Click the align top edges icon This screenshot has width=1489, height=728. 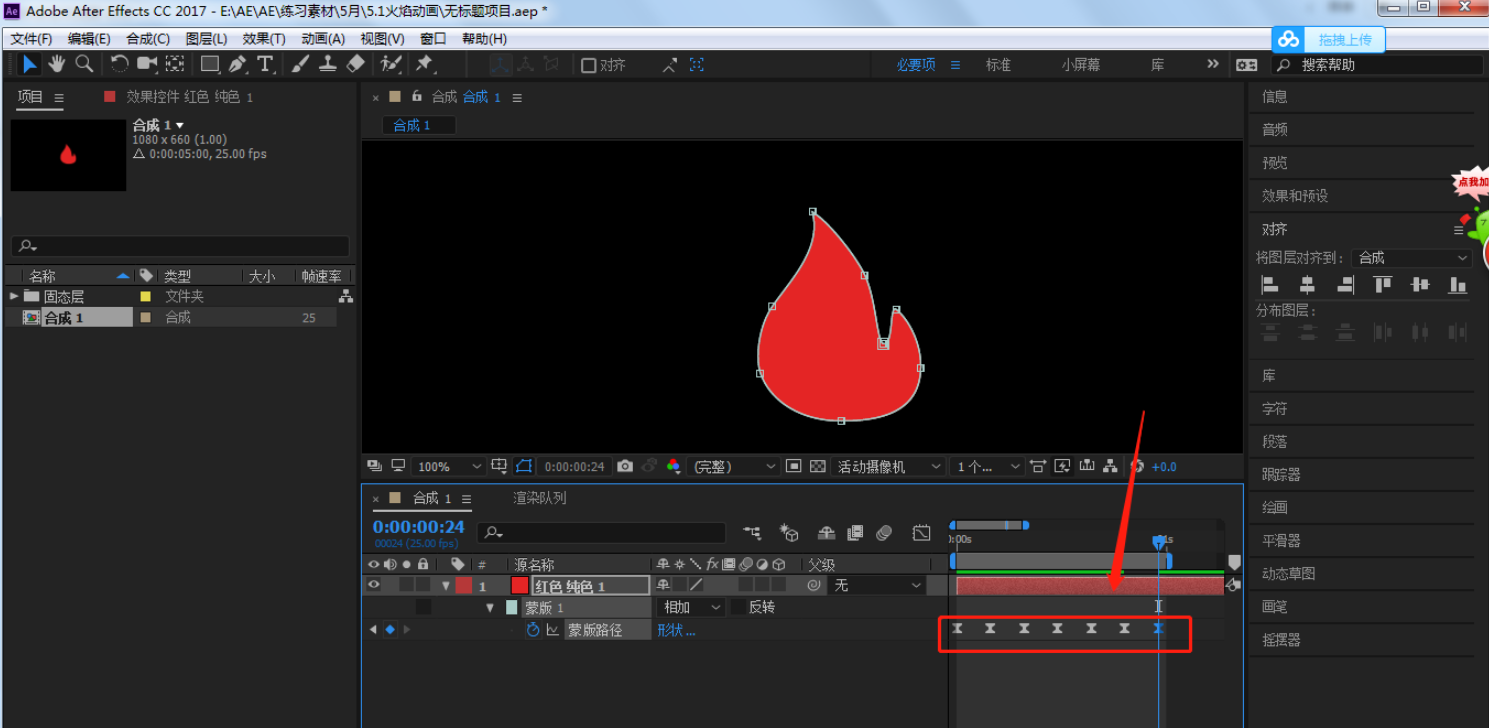tap(1383, 285)
